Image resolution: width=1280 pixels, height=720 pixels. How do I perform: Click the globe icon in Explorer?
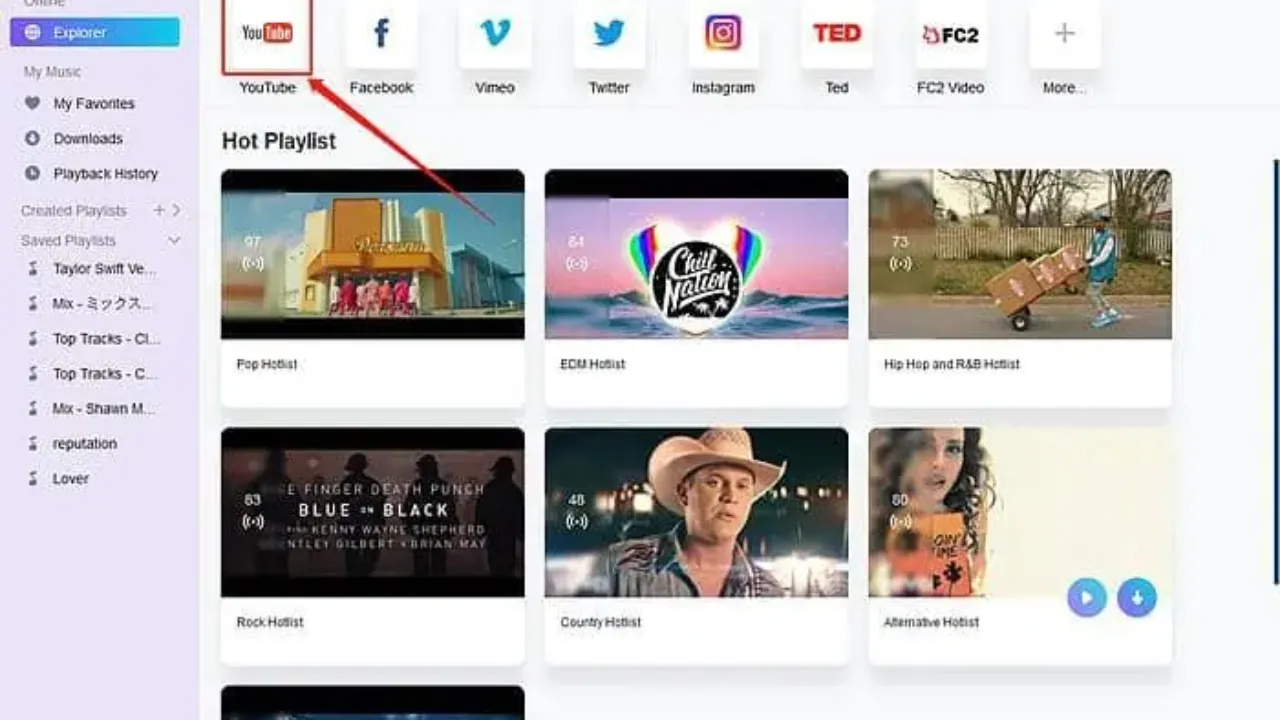(x=33, y=32)
